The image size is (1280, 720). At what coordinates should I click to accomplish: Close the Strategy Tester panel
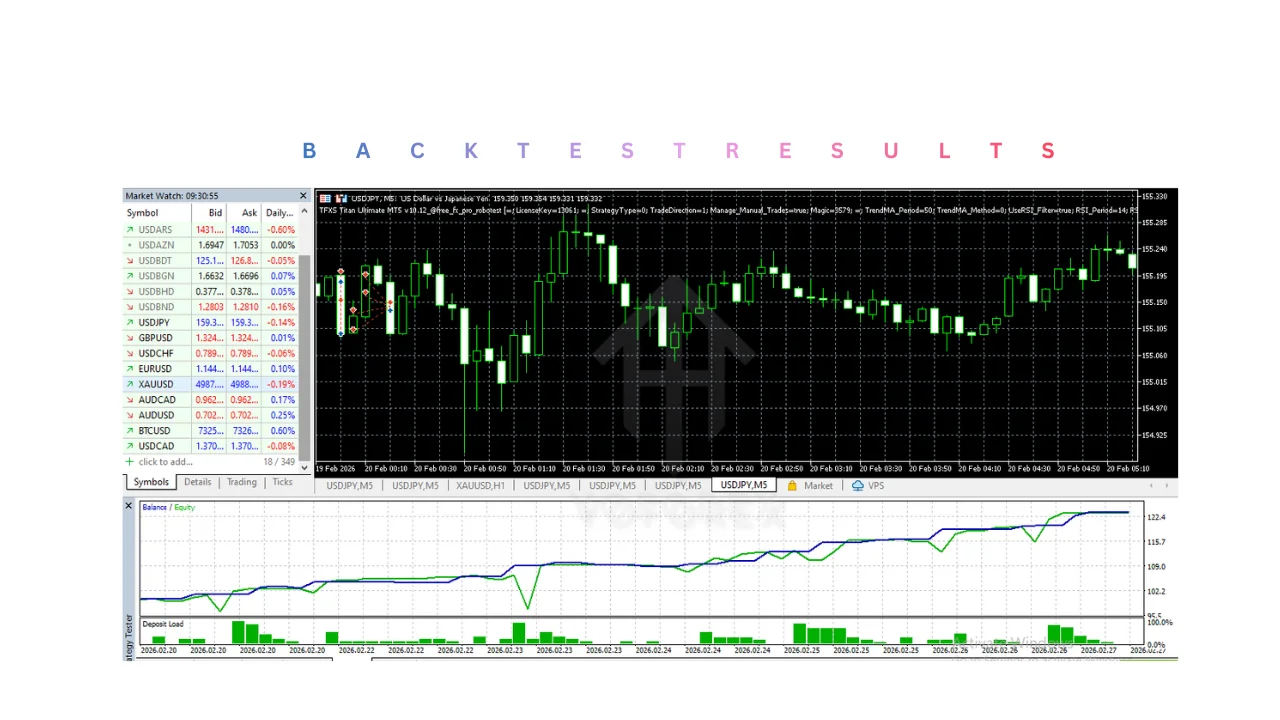(x=128, y=506)
